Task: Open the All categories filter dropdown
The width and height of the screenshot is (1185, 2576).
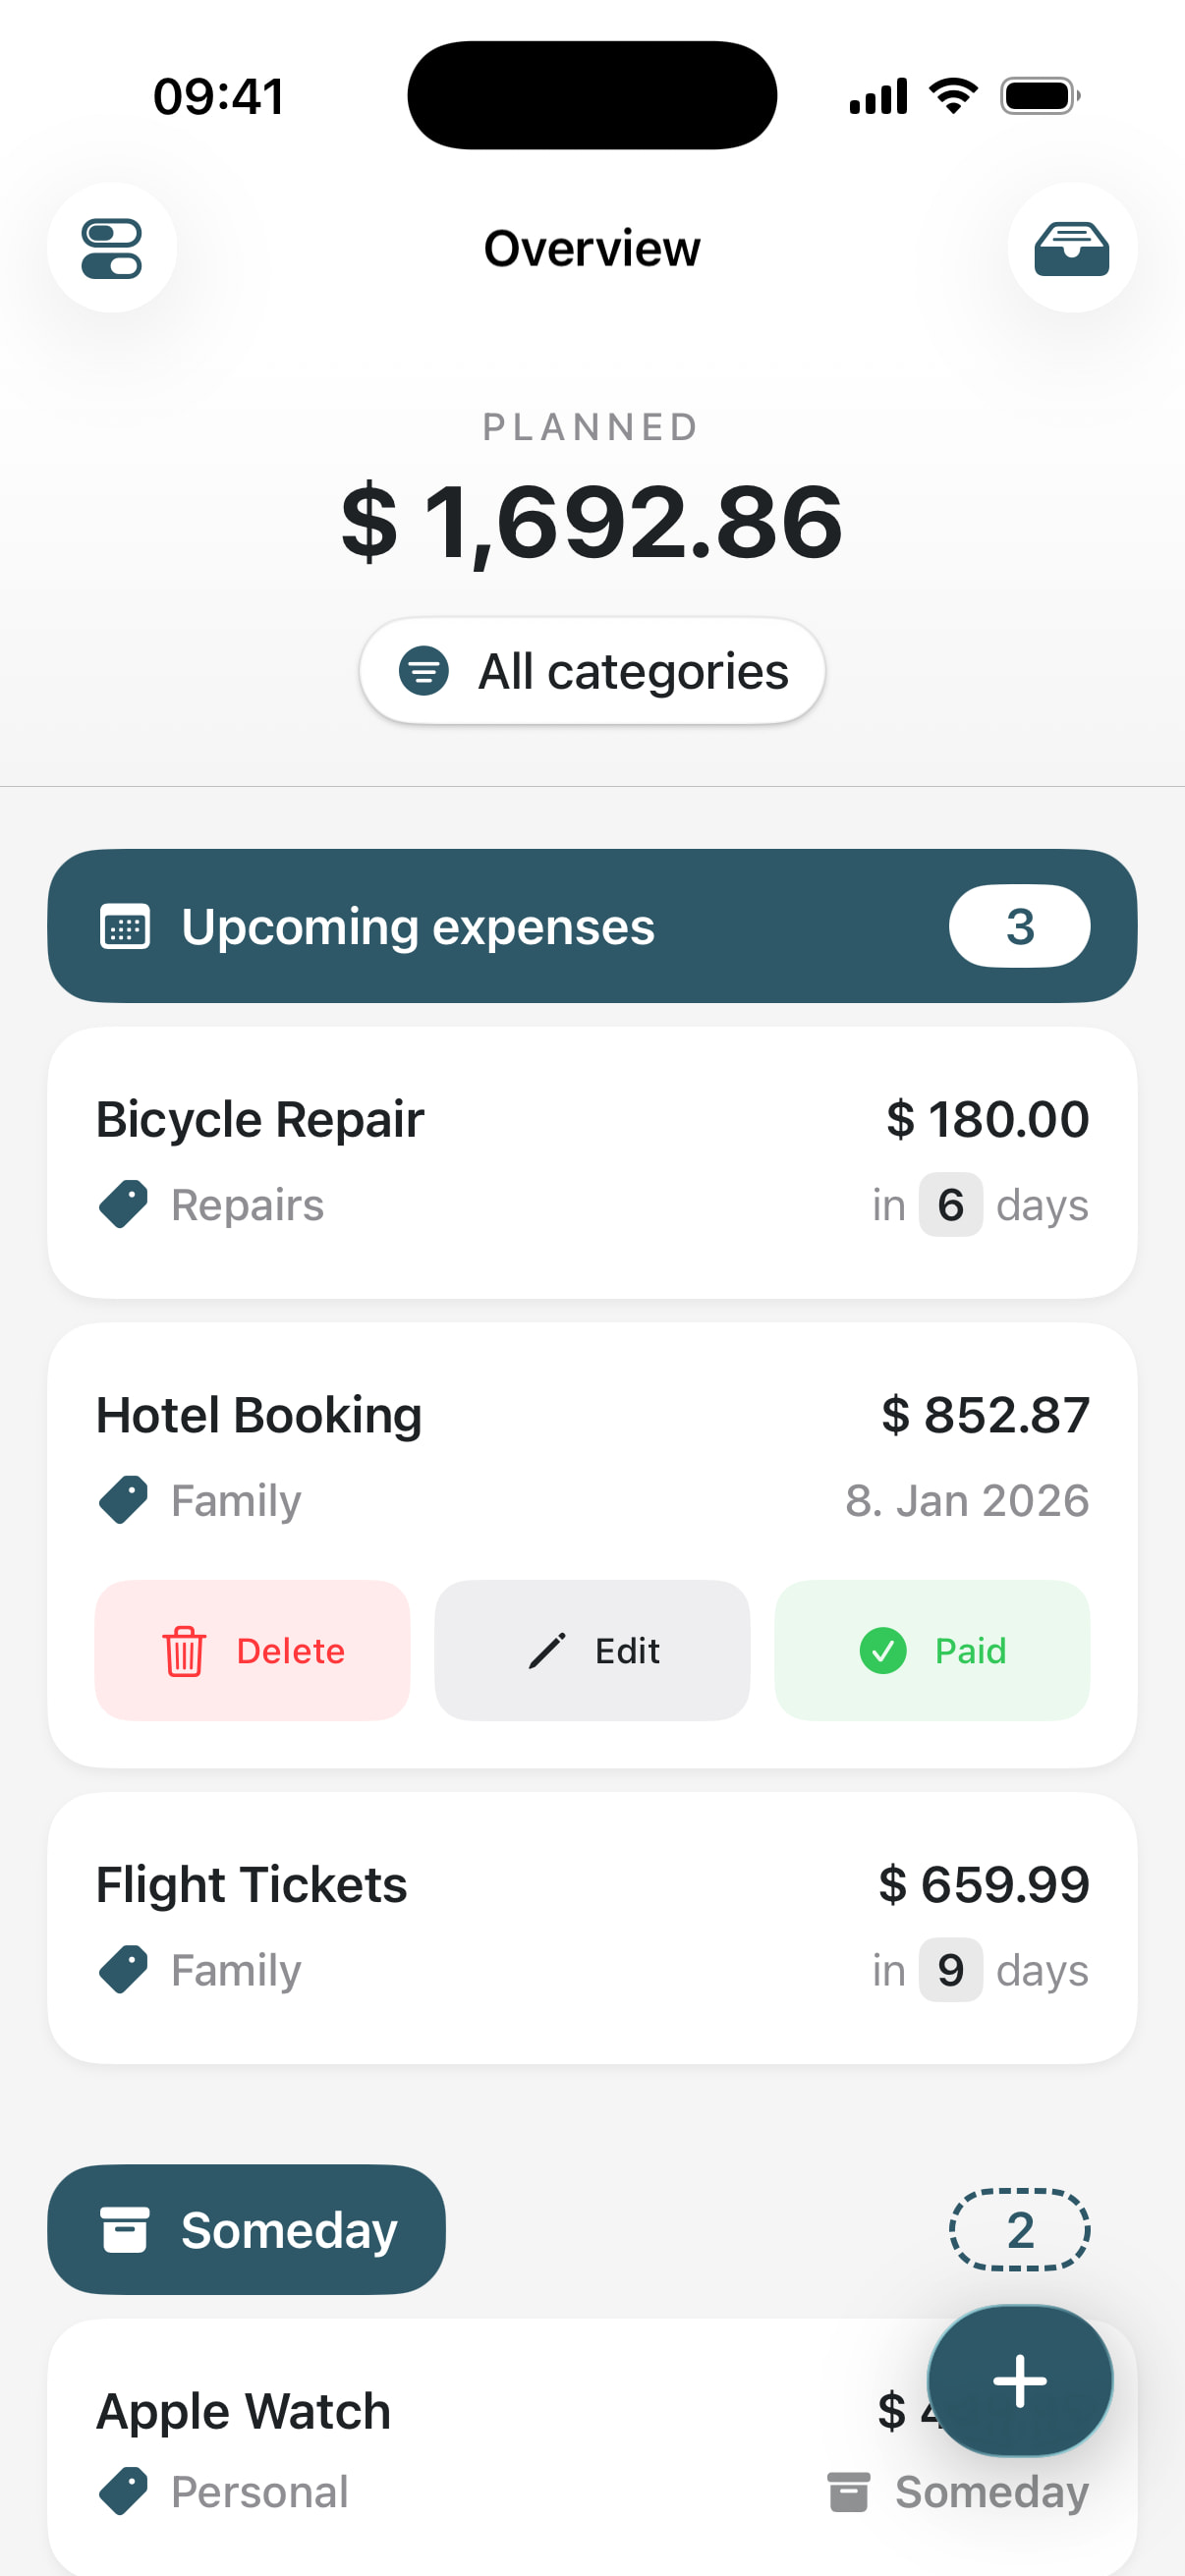Action: 592,671
